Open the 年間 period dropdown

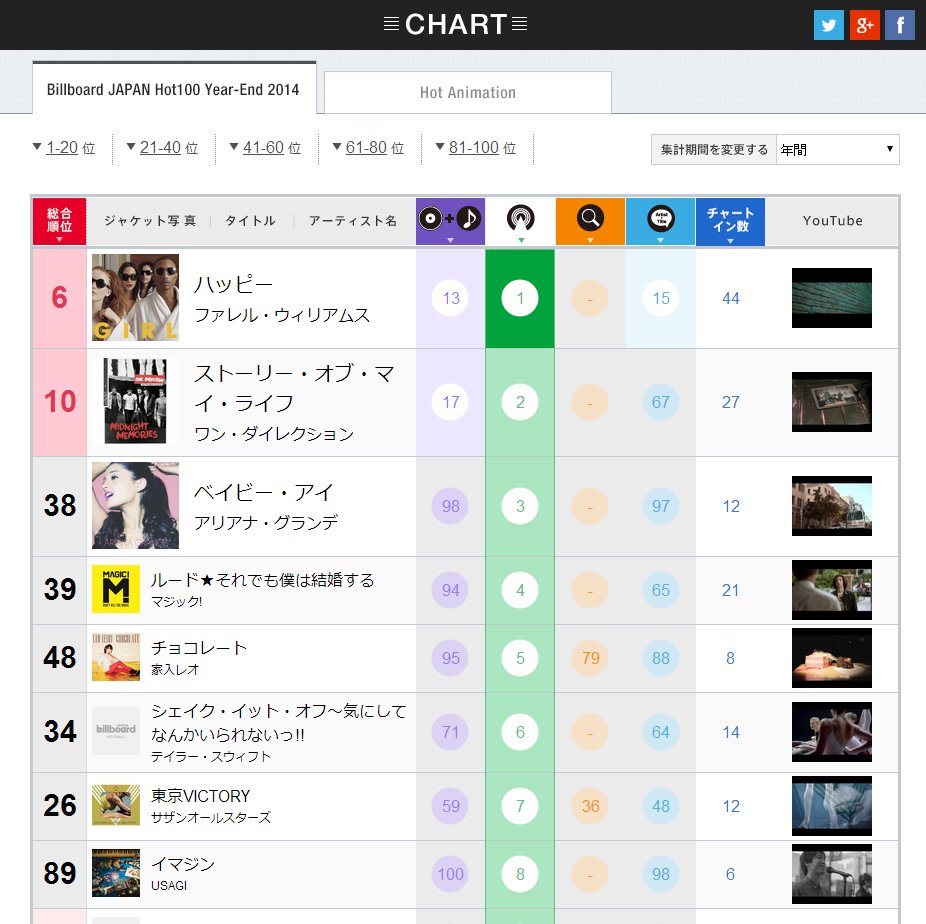pyautogui.click(x=837, y=149)
